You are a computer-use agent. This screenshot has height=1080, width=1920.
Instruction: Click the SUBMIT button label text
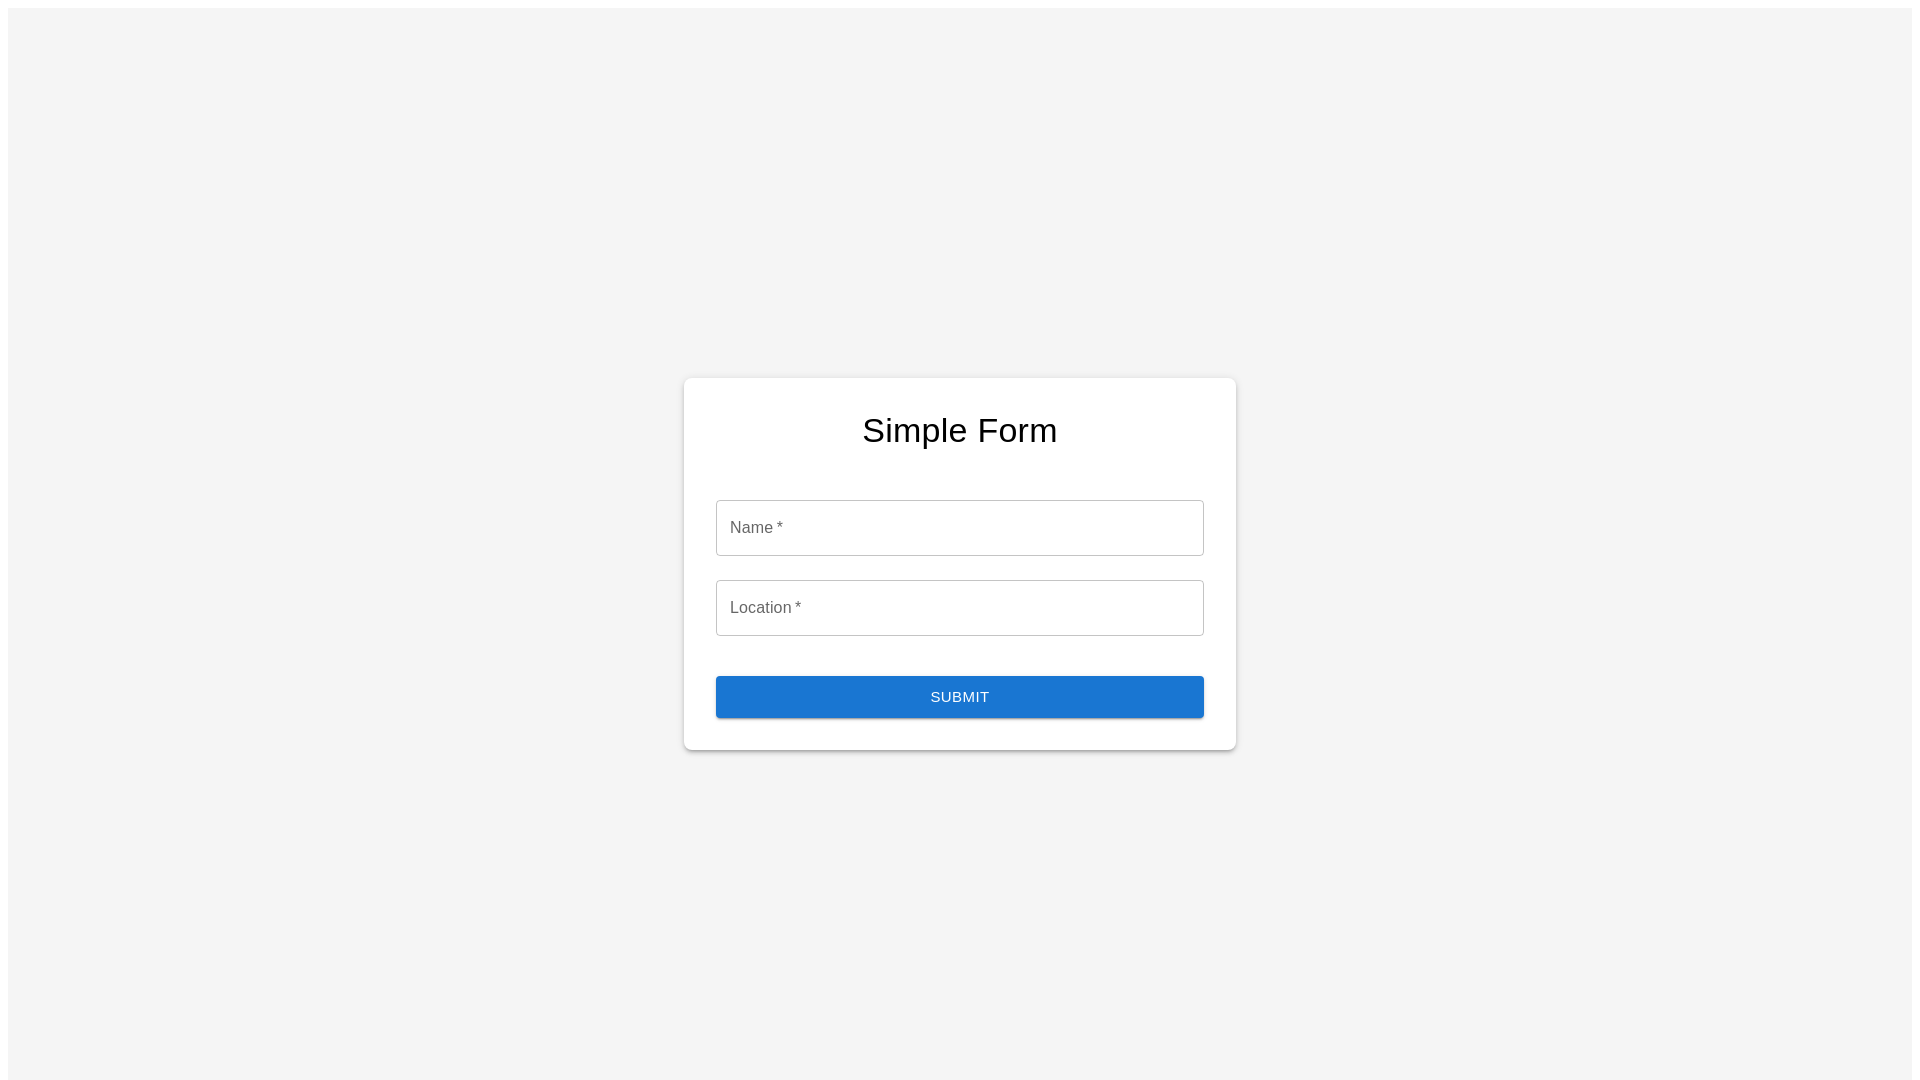[960, 697]
